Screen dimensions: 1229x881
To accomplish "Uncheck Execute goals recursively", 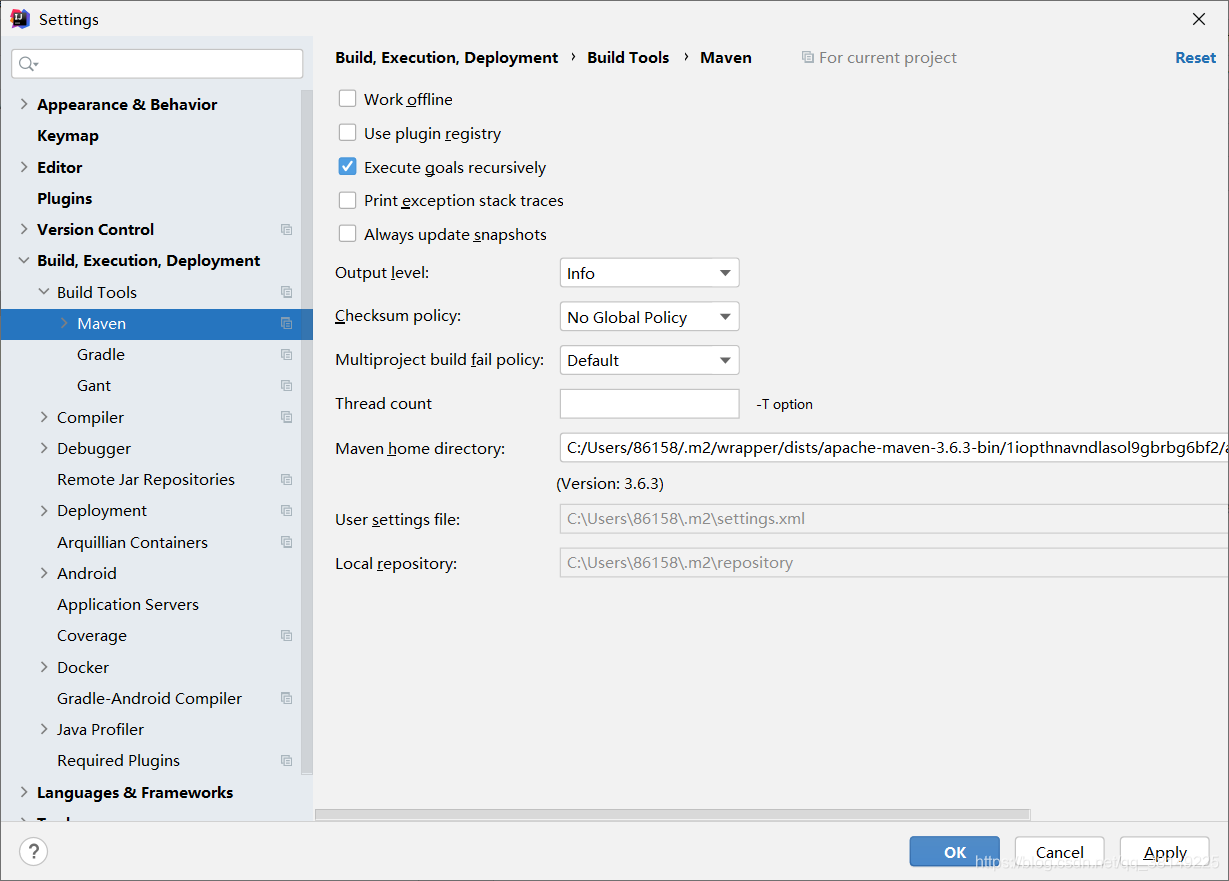I will pyautogui.click(x=347, y=167).
